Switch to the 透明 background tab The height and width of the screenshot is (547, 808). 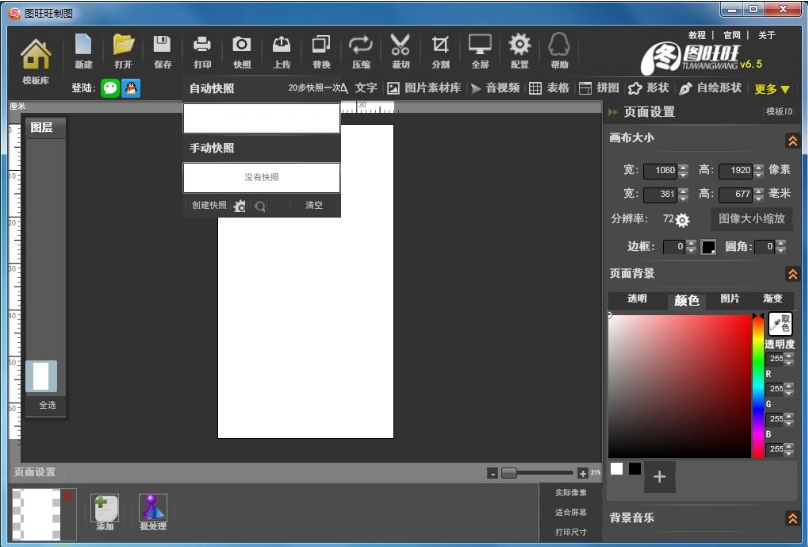tap(637, 299)
